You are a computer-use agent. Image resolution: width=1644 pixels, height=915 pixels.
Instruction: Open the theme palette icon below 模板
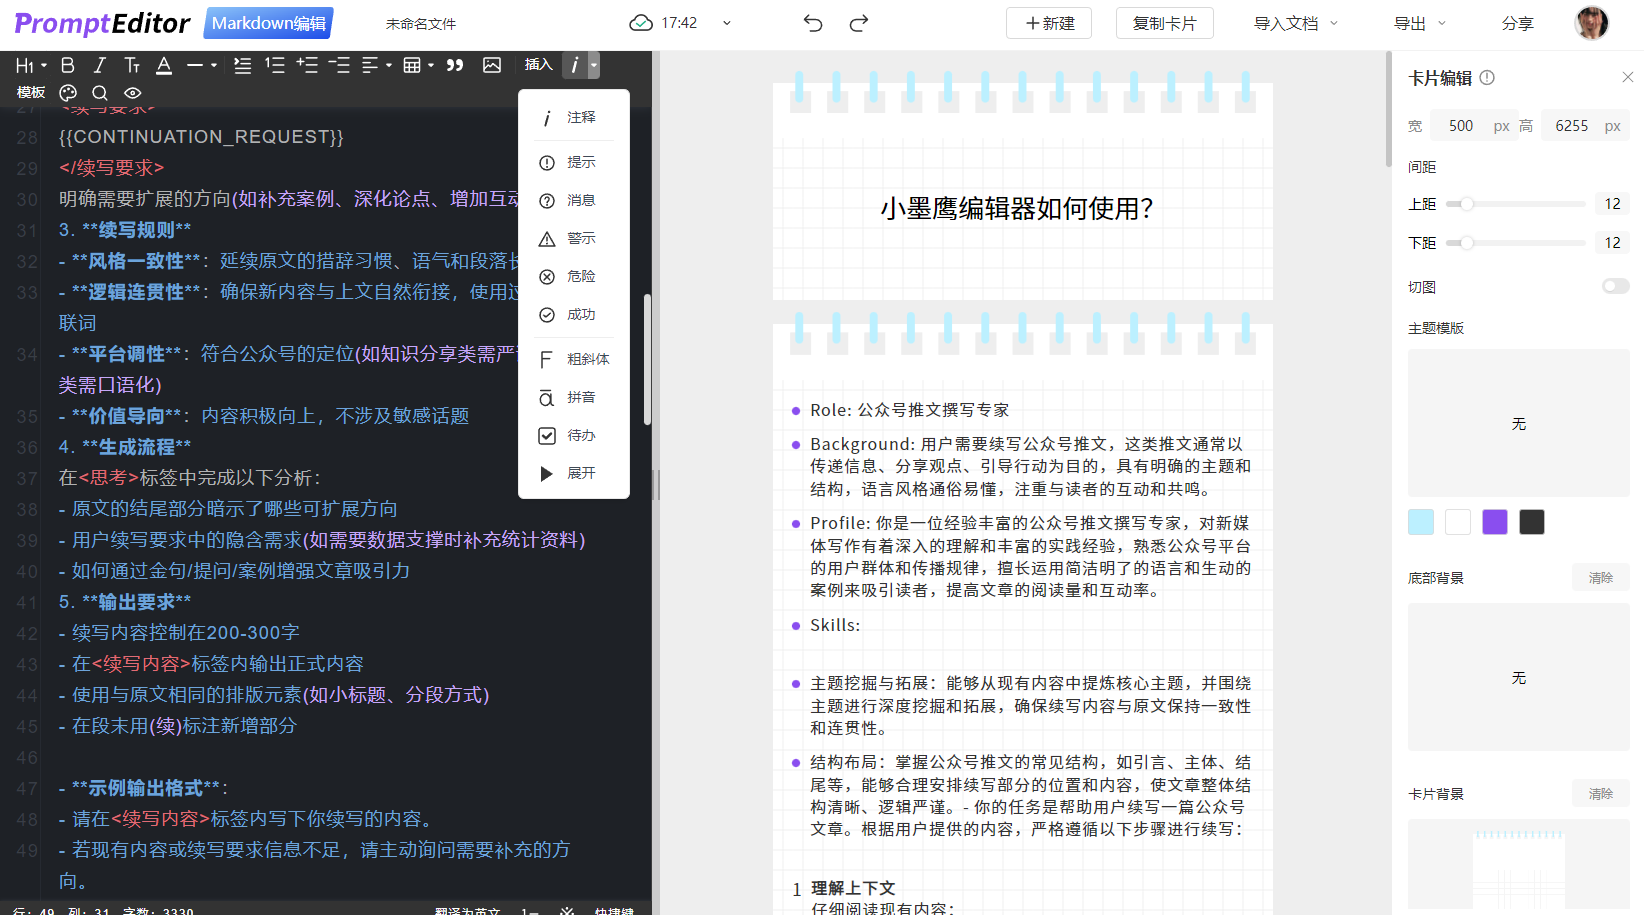pos(67,92)
